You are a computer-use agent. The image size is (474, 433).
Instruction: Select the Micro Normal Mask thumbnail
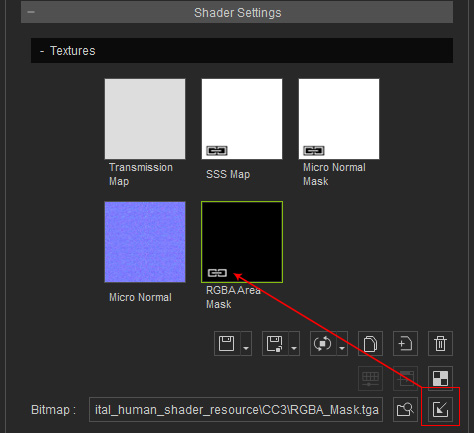339,119
